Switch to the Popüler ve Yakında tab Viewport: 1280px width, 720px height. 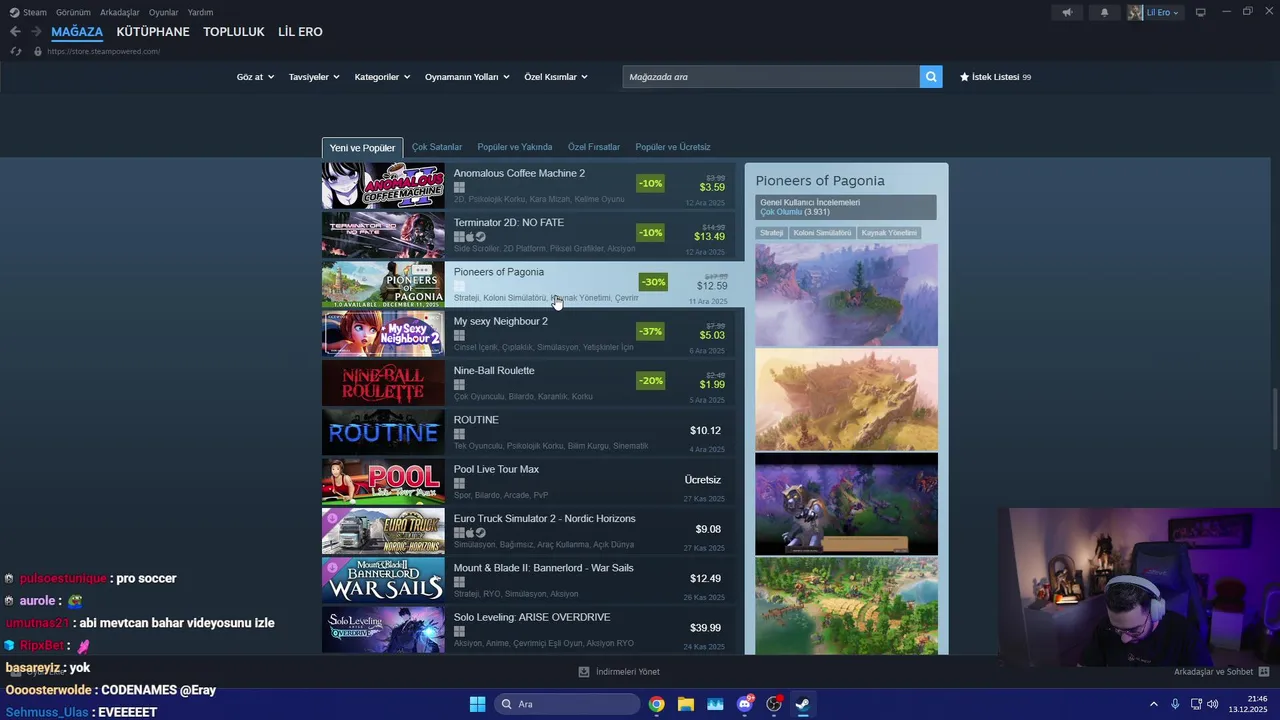(x=515, y=147)
